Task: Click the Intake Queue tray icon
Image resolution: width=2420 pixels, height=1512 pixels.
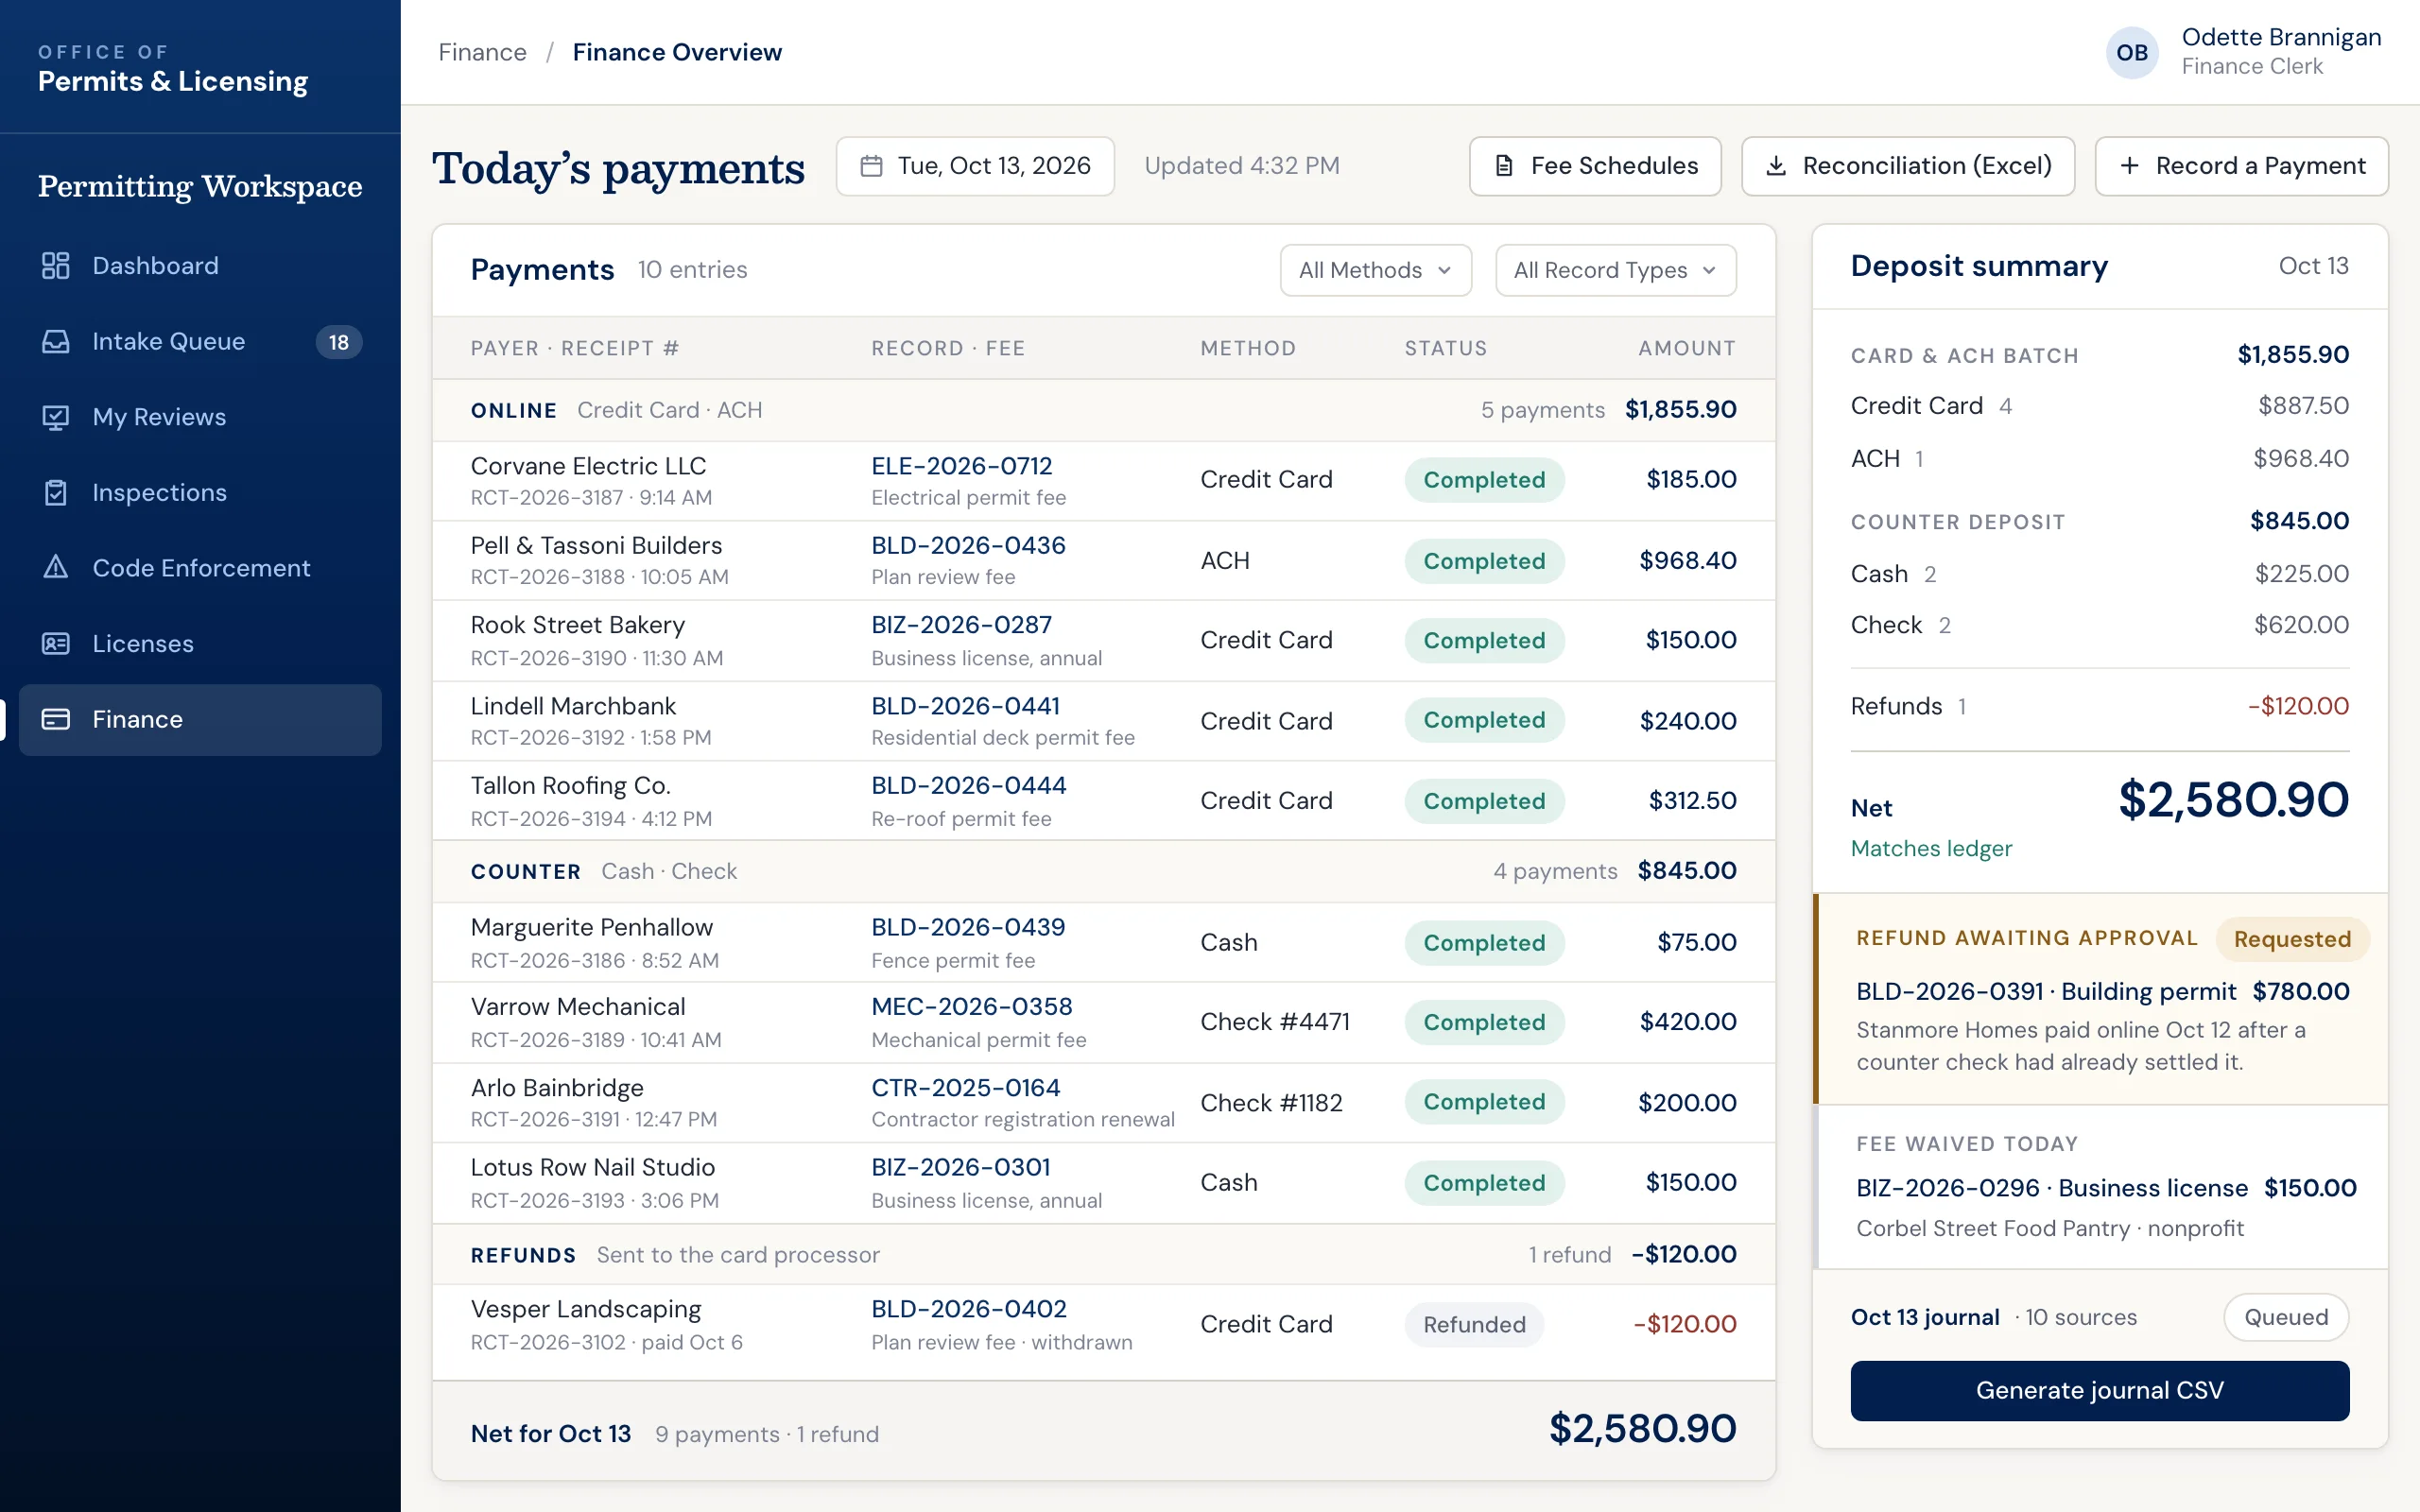Action: [56, 341]
